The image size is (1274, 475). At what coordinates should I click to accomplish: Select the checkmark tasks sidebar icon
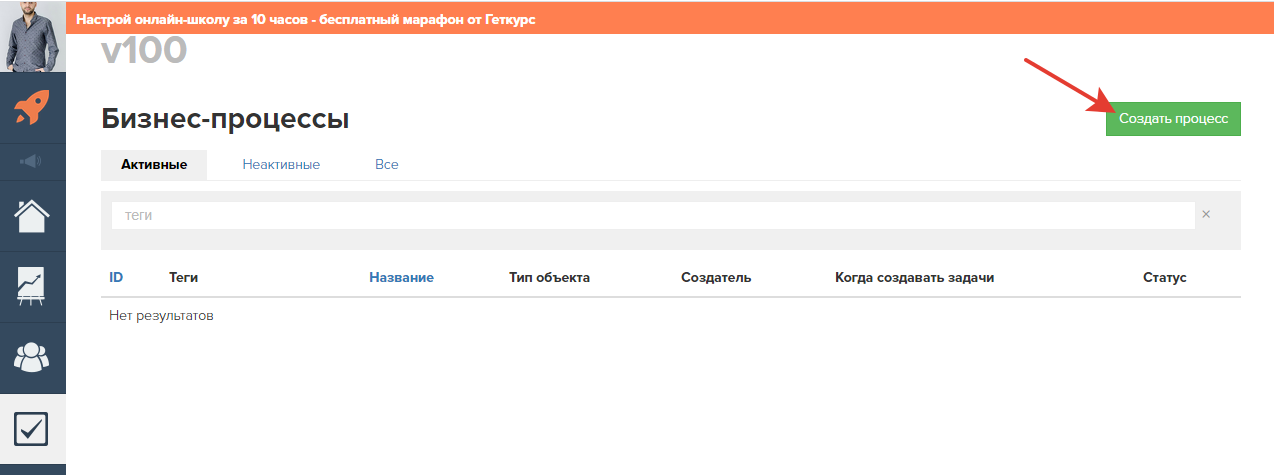(32, 429)
